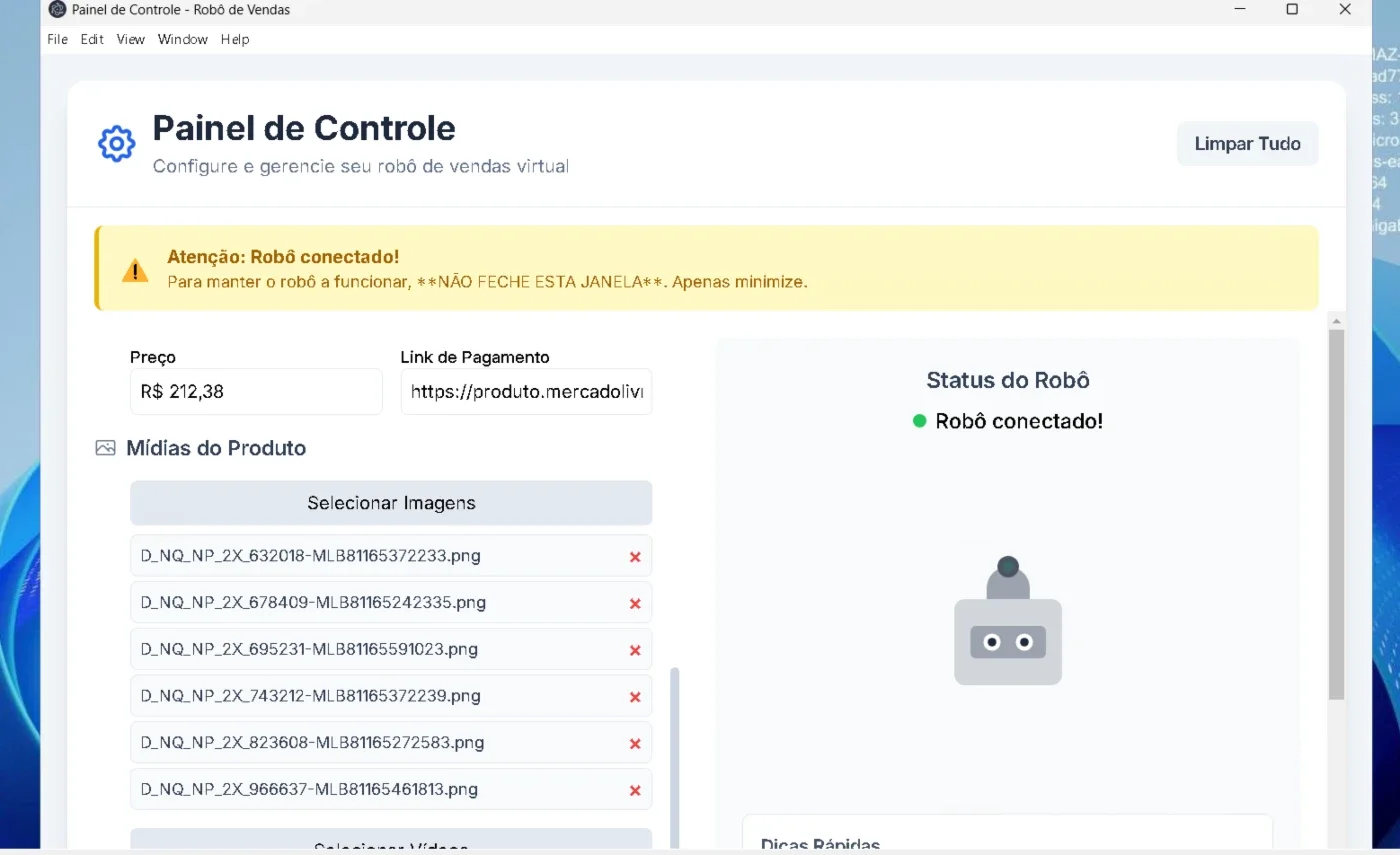
Task: Click the warning triangle icon in alert banner
Action: [135, 270]
